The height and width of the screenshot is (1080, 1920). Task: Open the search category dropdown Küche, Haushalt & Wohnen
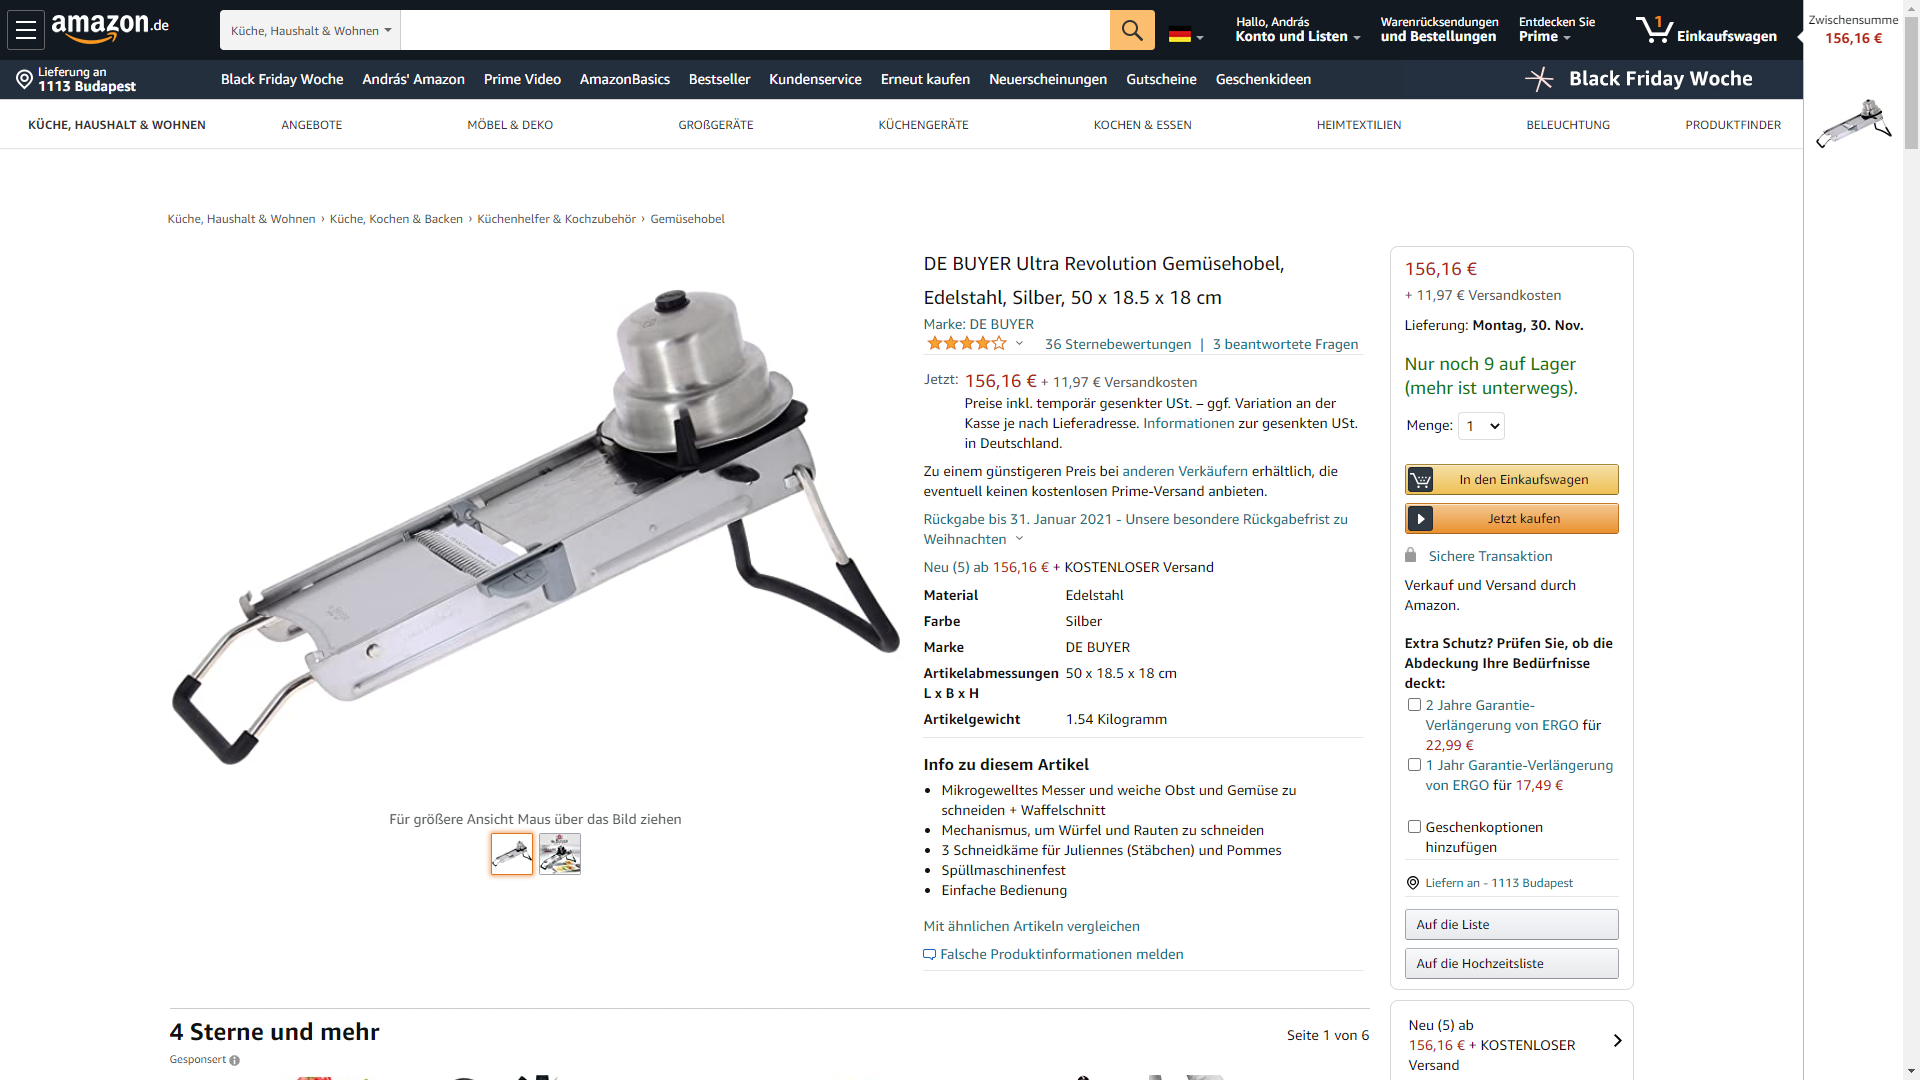click(x=310, y=30)
